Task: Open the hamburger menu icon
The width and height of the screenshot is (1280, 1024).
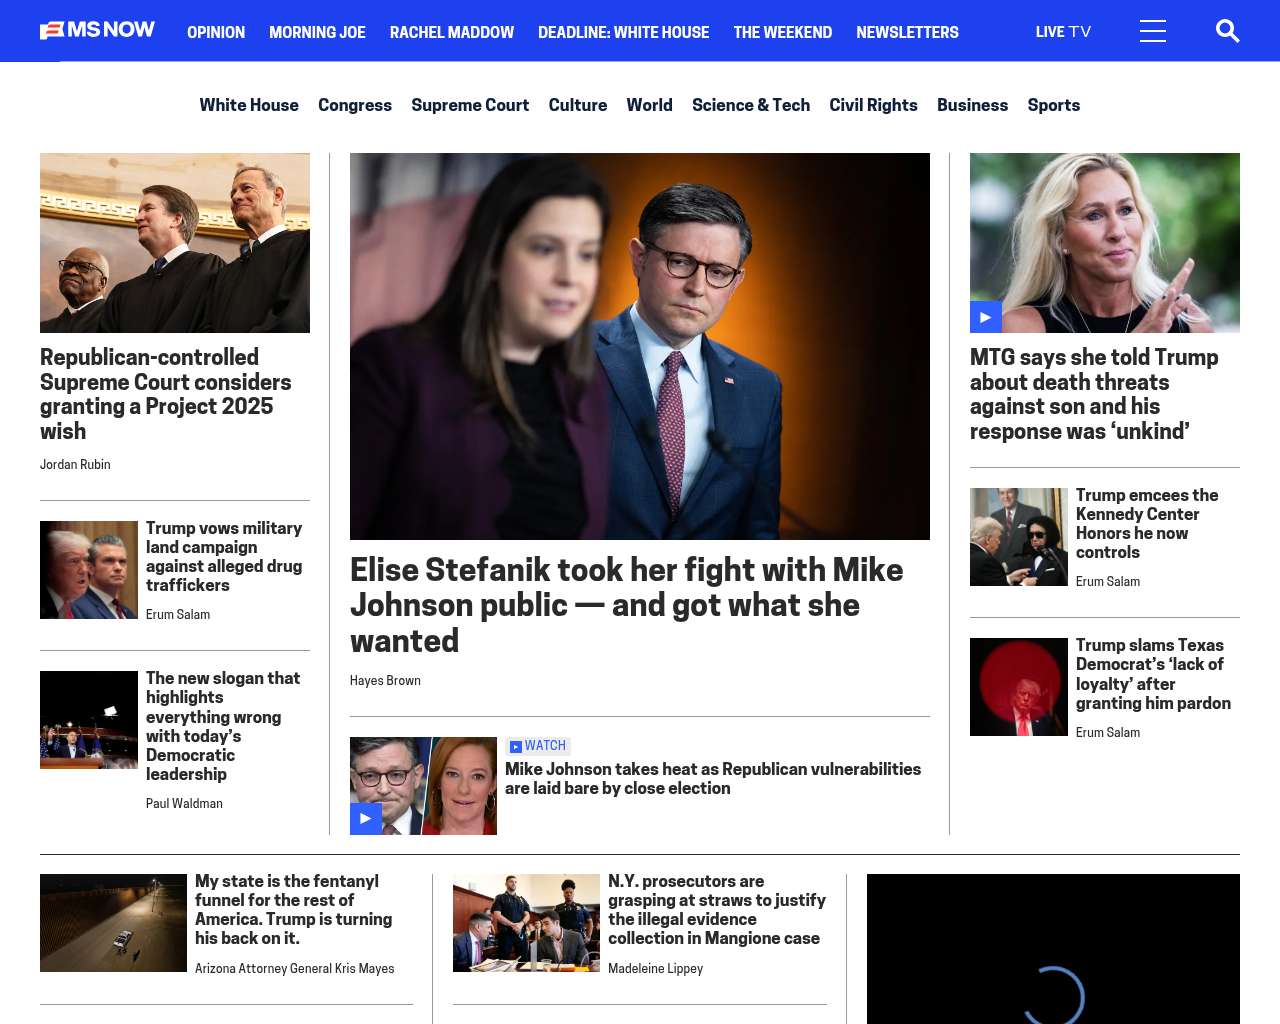Action: tap(1153, 31)
